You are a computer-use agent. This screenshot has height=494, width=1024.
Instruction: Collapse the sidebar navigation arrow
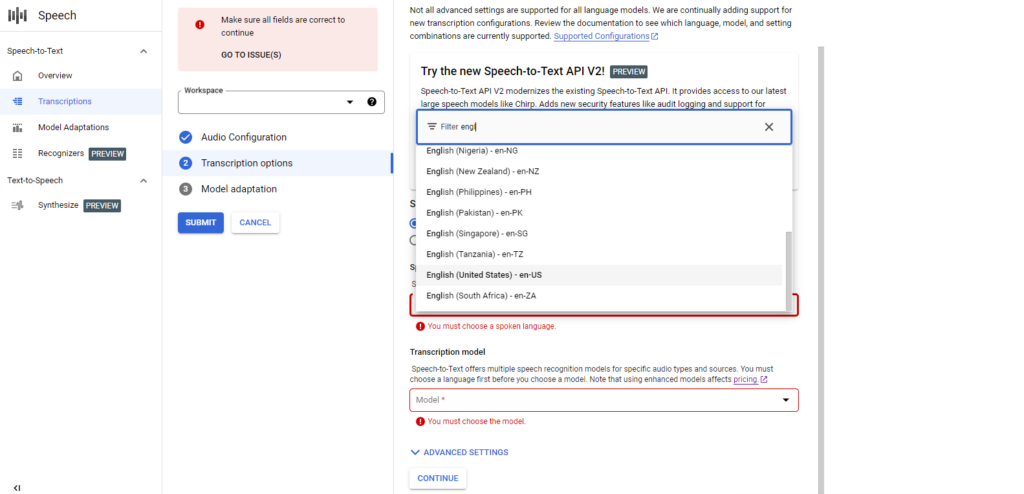pos(17,487)
